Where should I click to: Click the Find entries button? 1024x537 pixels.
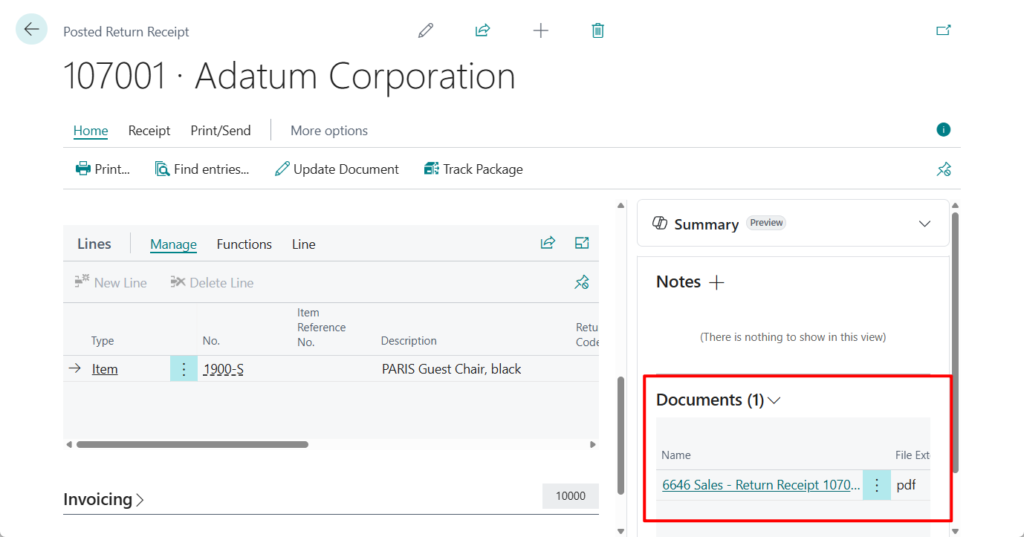coord(202,169)
